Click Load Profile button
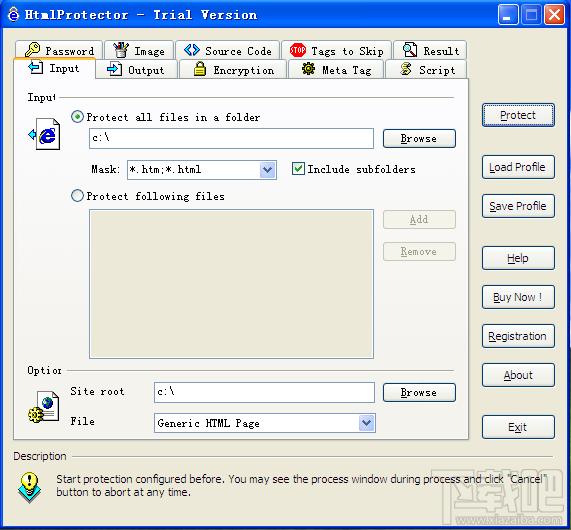This screenshot has width=571, height=530. click(518, 167)
